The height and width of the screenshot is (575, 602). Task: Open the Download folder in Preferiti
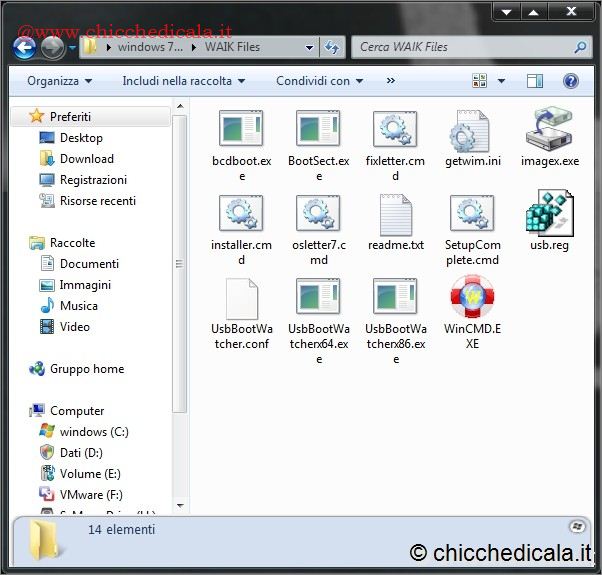(86, 159)
